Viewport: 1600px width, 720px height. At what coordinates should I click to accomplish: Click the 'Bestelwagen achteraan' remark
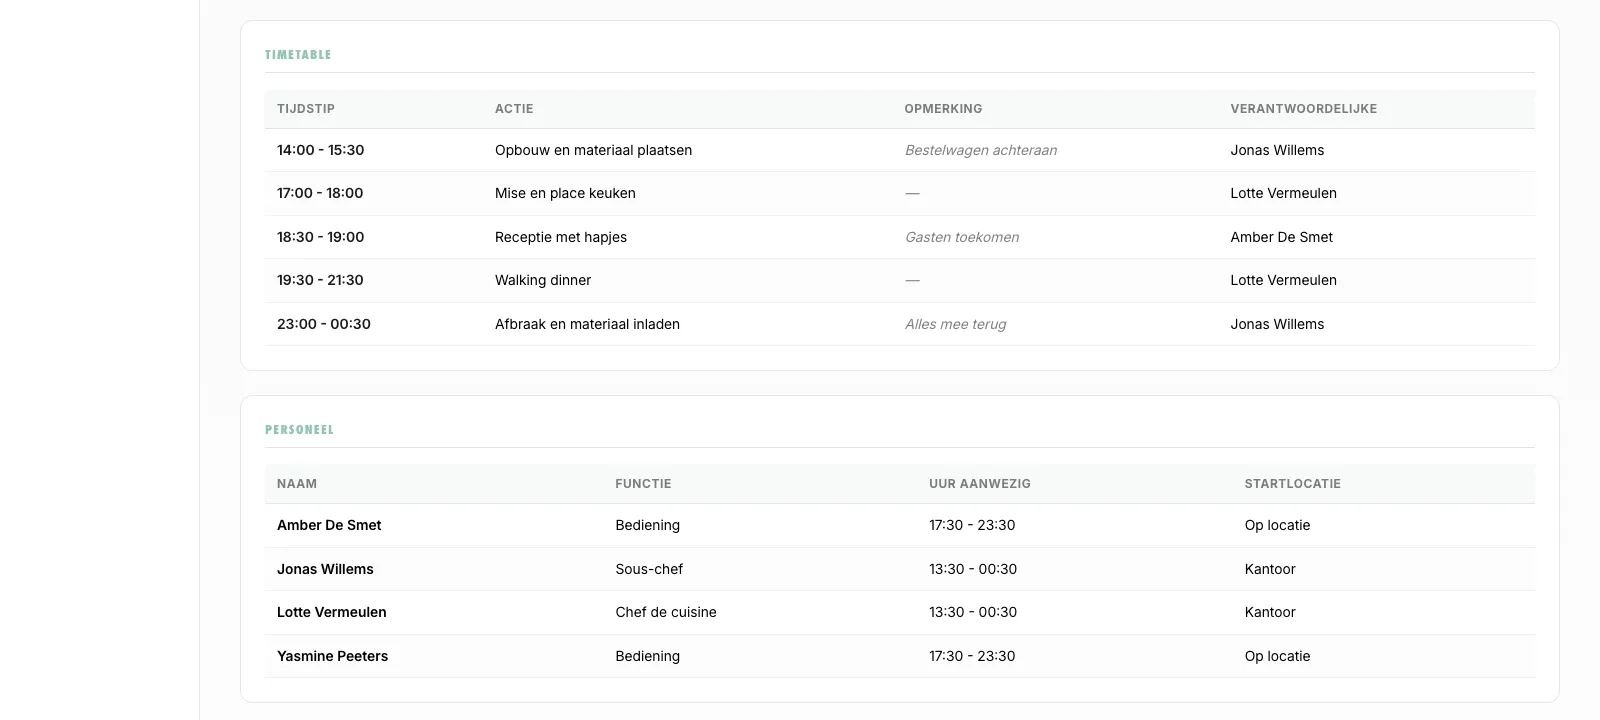click(981, 150)
